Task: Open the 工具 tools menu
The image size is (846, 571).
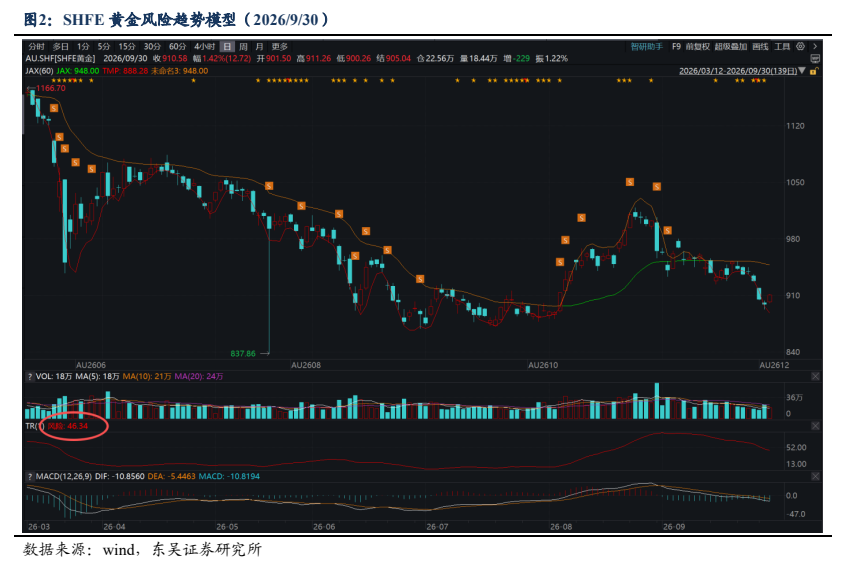Action: 782,46
